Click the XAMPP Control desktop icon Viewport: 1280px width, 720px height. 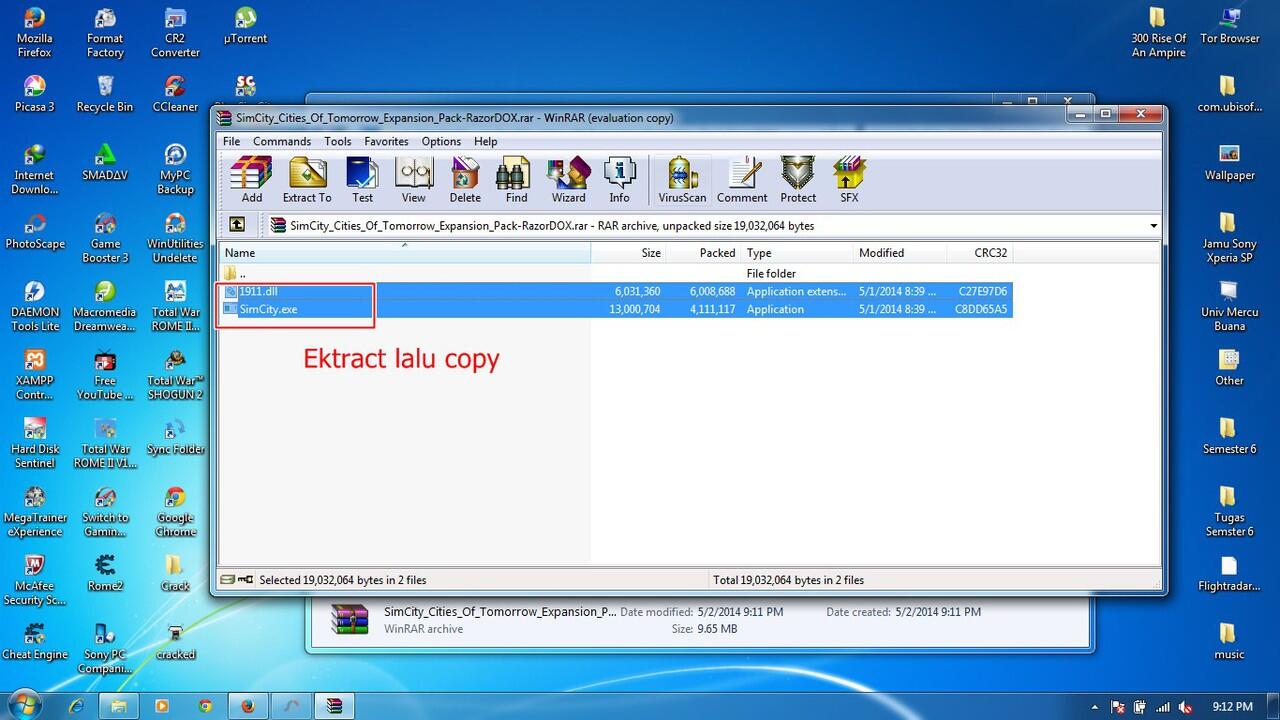click(34, 375)
